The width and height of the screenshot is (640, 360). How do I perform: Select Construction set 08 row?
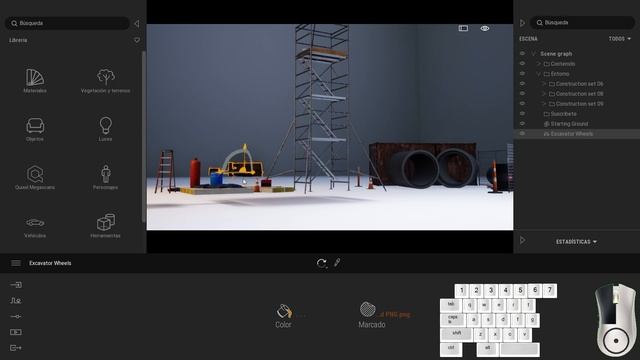click(577, 94)
